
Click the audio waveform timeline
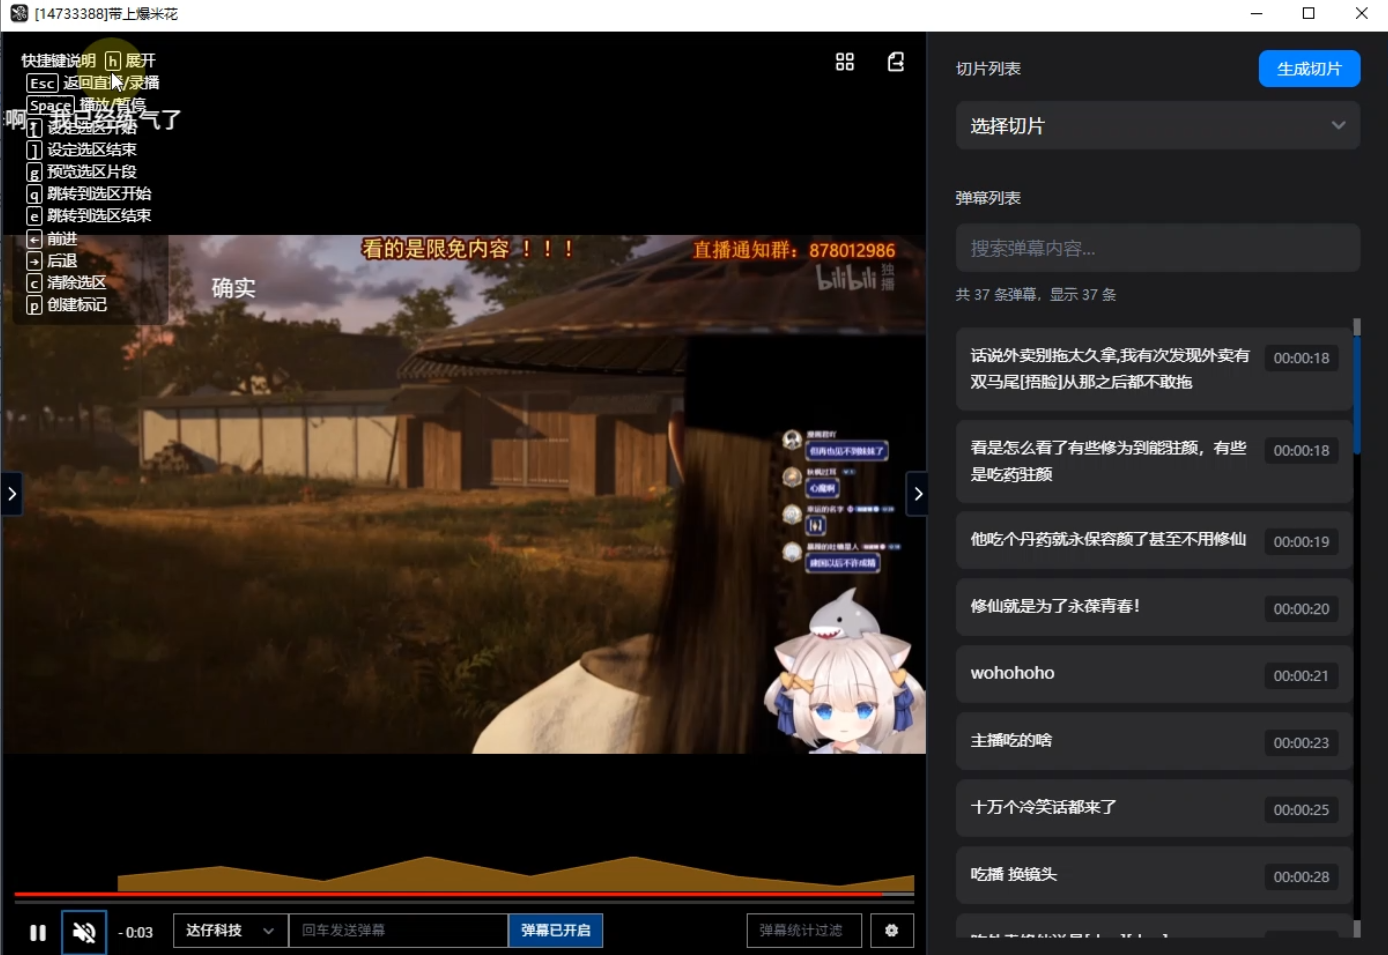(516, 873)
